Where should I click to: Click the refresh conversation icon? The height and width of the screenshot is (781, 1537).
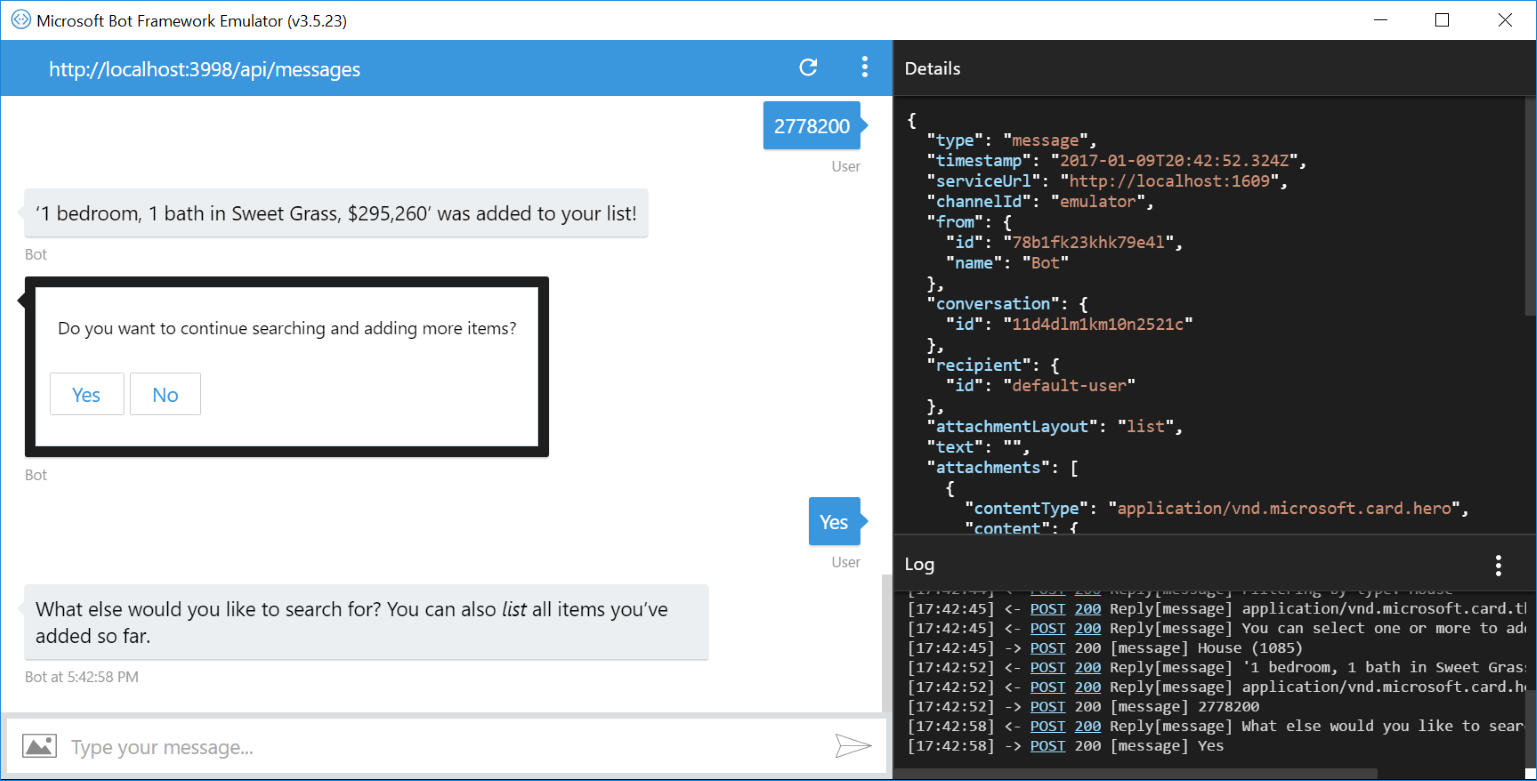click(808, 68)
